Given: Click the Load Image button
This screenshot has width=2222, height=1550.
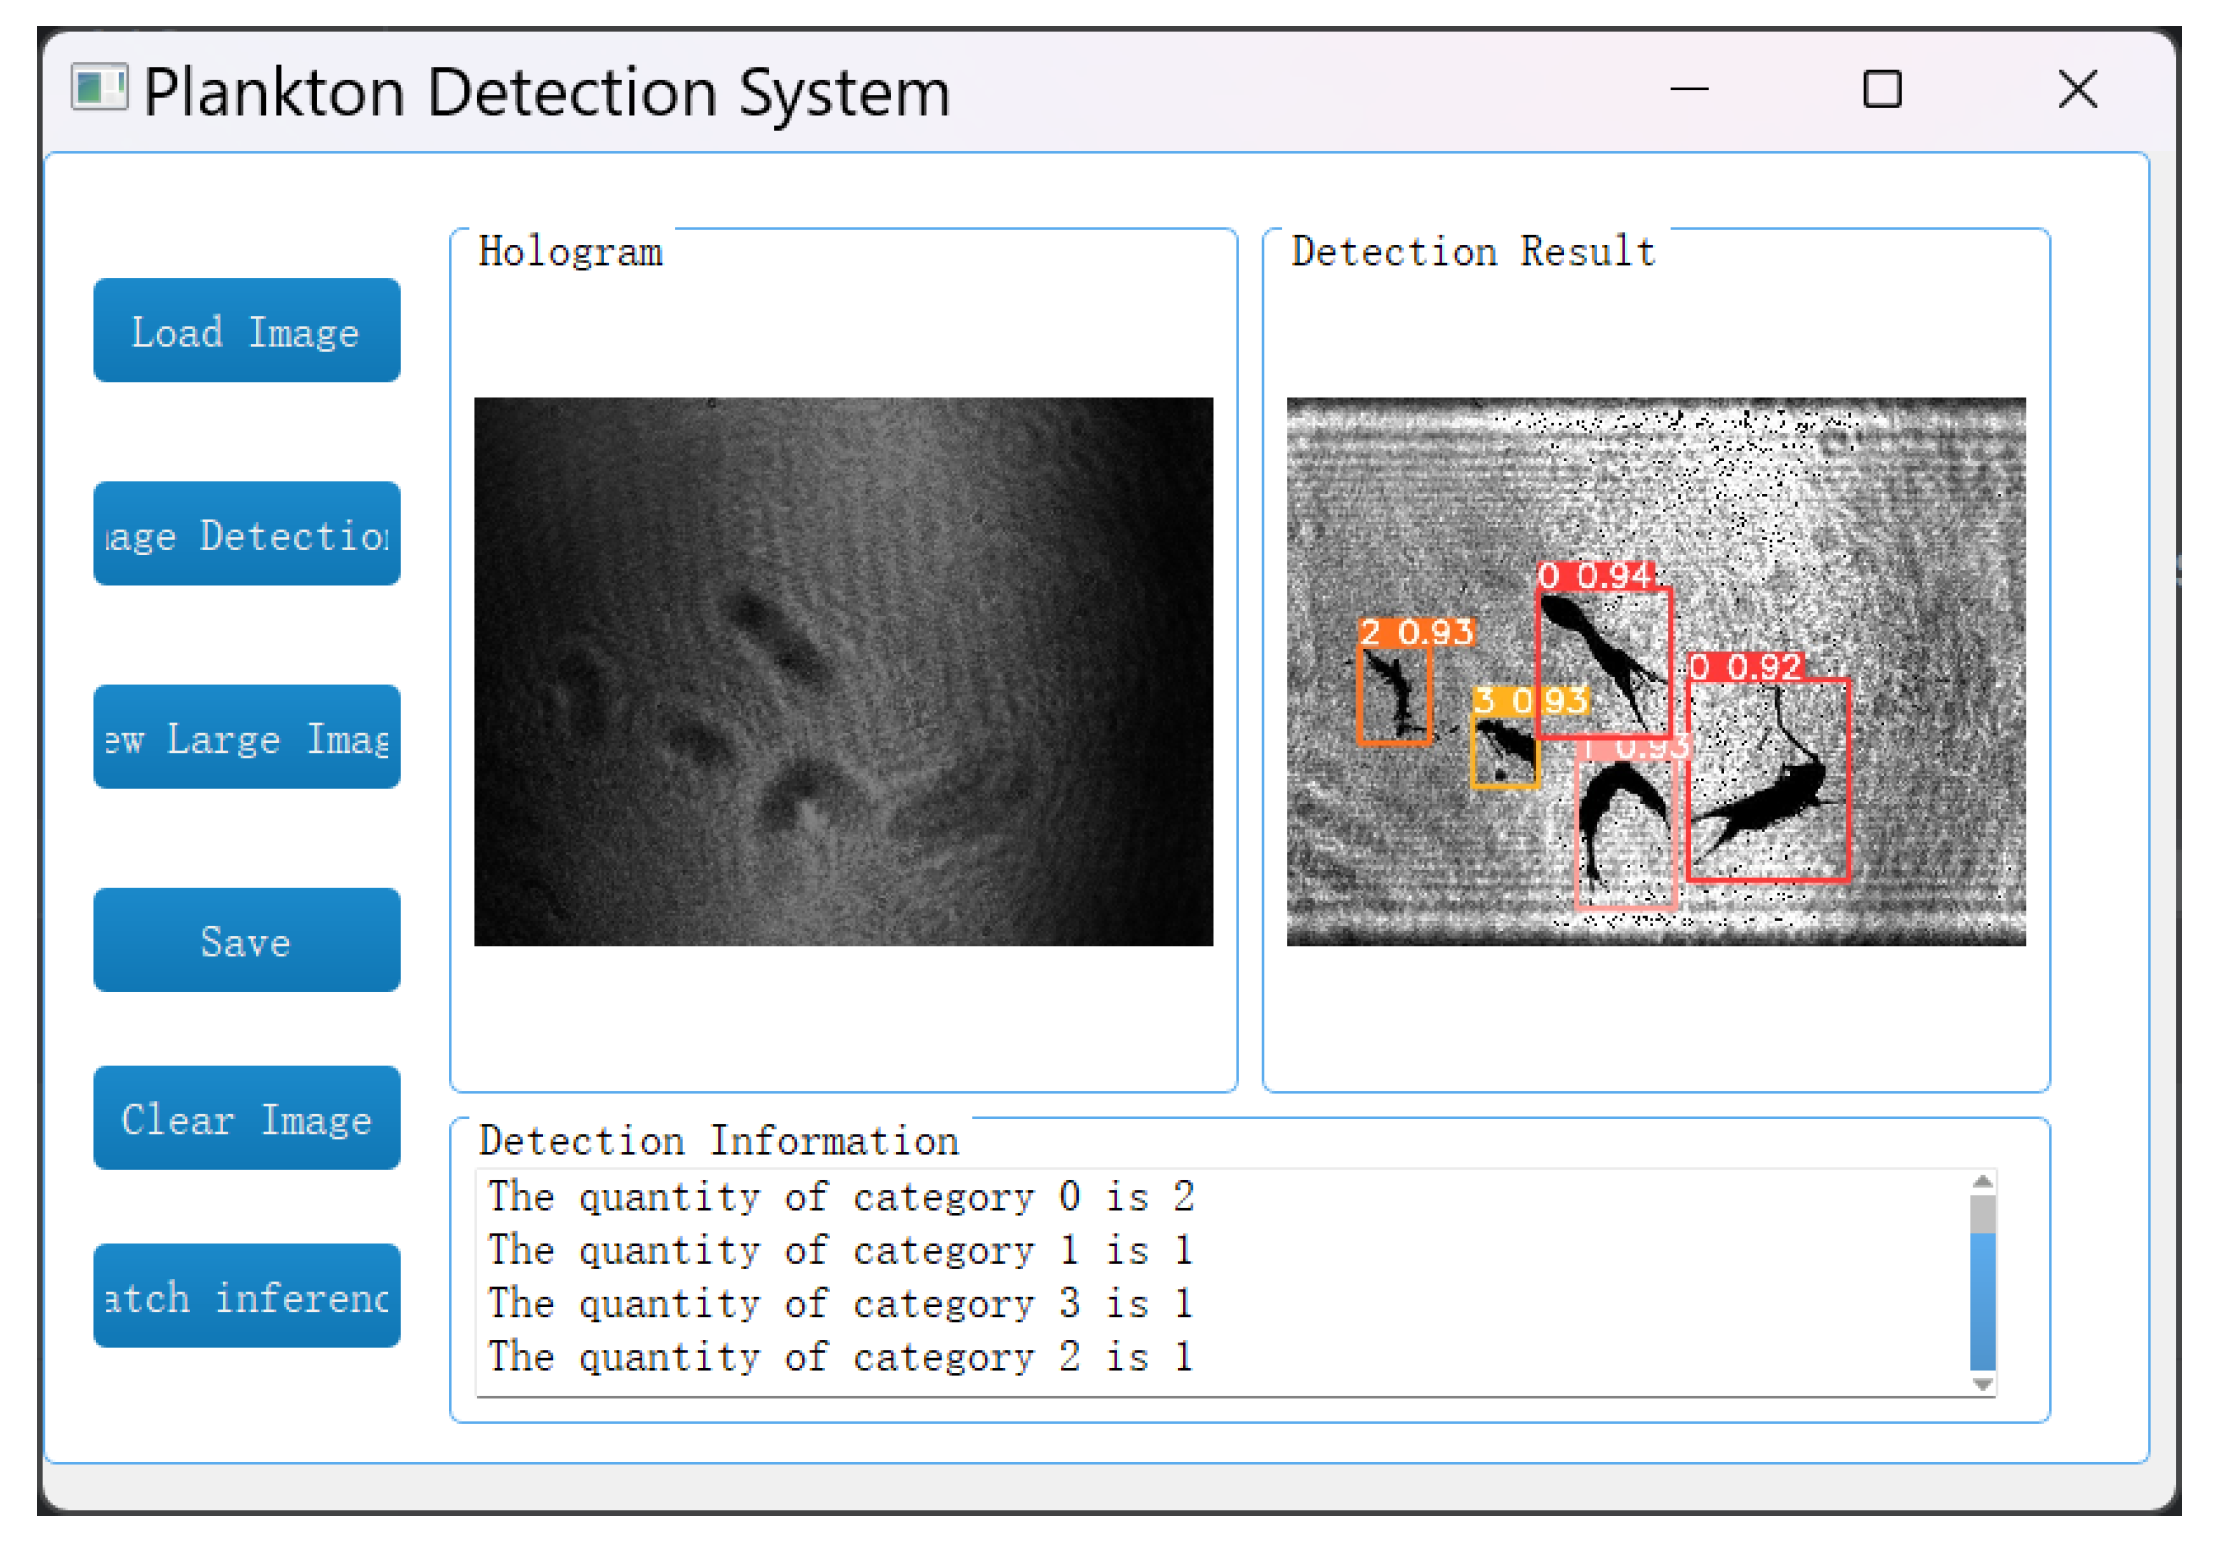Looking at the screenshot, I should tap(246, 331).
